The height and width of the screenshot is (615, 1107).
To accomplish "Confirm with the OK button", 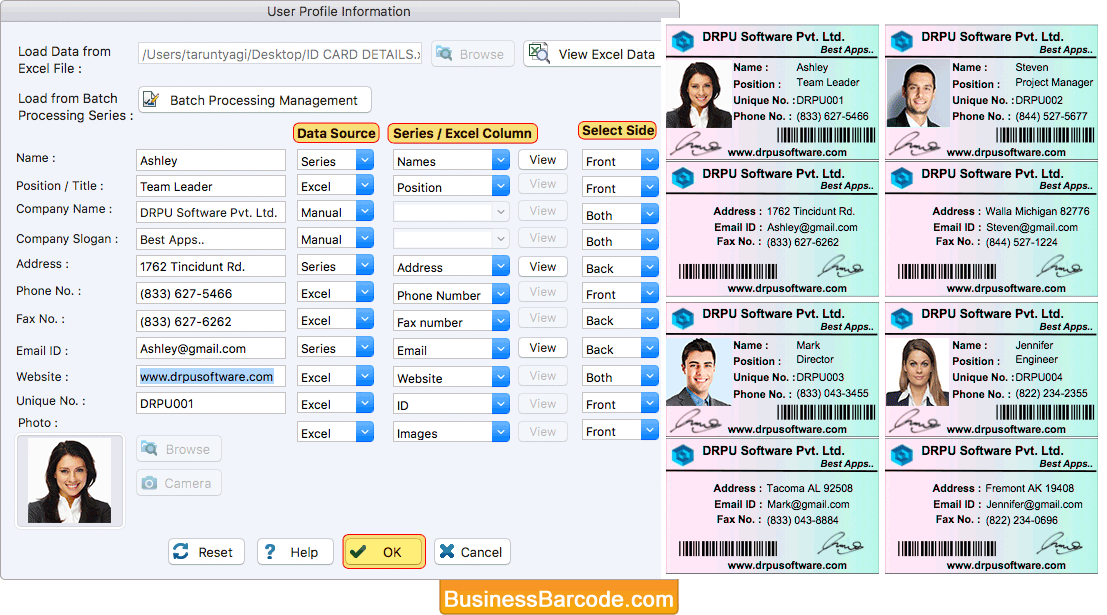I will pos(384,551).
